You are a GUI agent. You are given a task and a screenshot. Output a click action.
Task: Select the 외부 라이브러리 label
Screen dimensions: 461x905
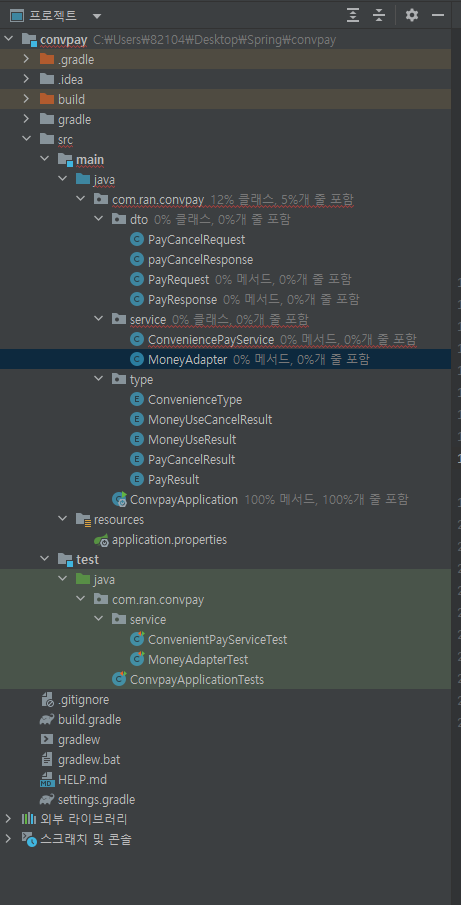[x=84, y=819]
